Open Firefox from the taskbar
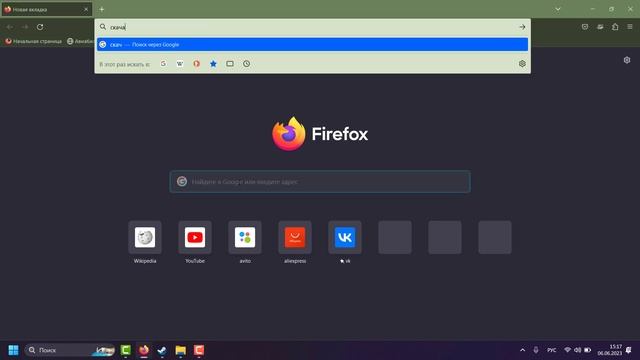Viewport: 640px width, 360px height. pos(144,350)
